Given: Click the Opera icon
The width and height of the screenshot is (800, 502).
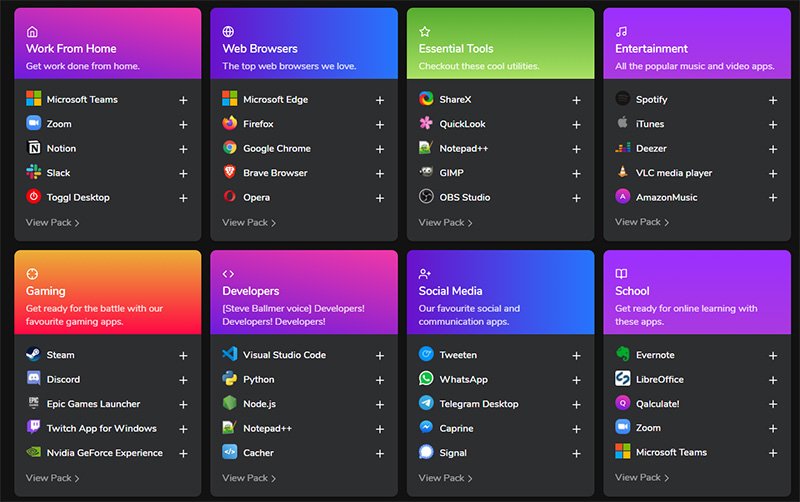Looking at the screenshot, I should (x=230, y=196).
